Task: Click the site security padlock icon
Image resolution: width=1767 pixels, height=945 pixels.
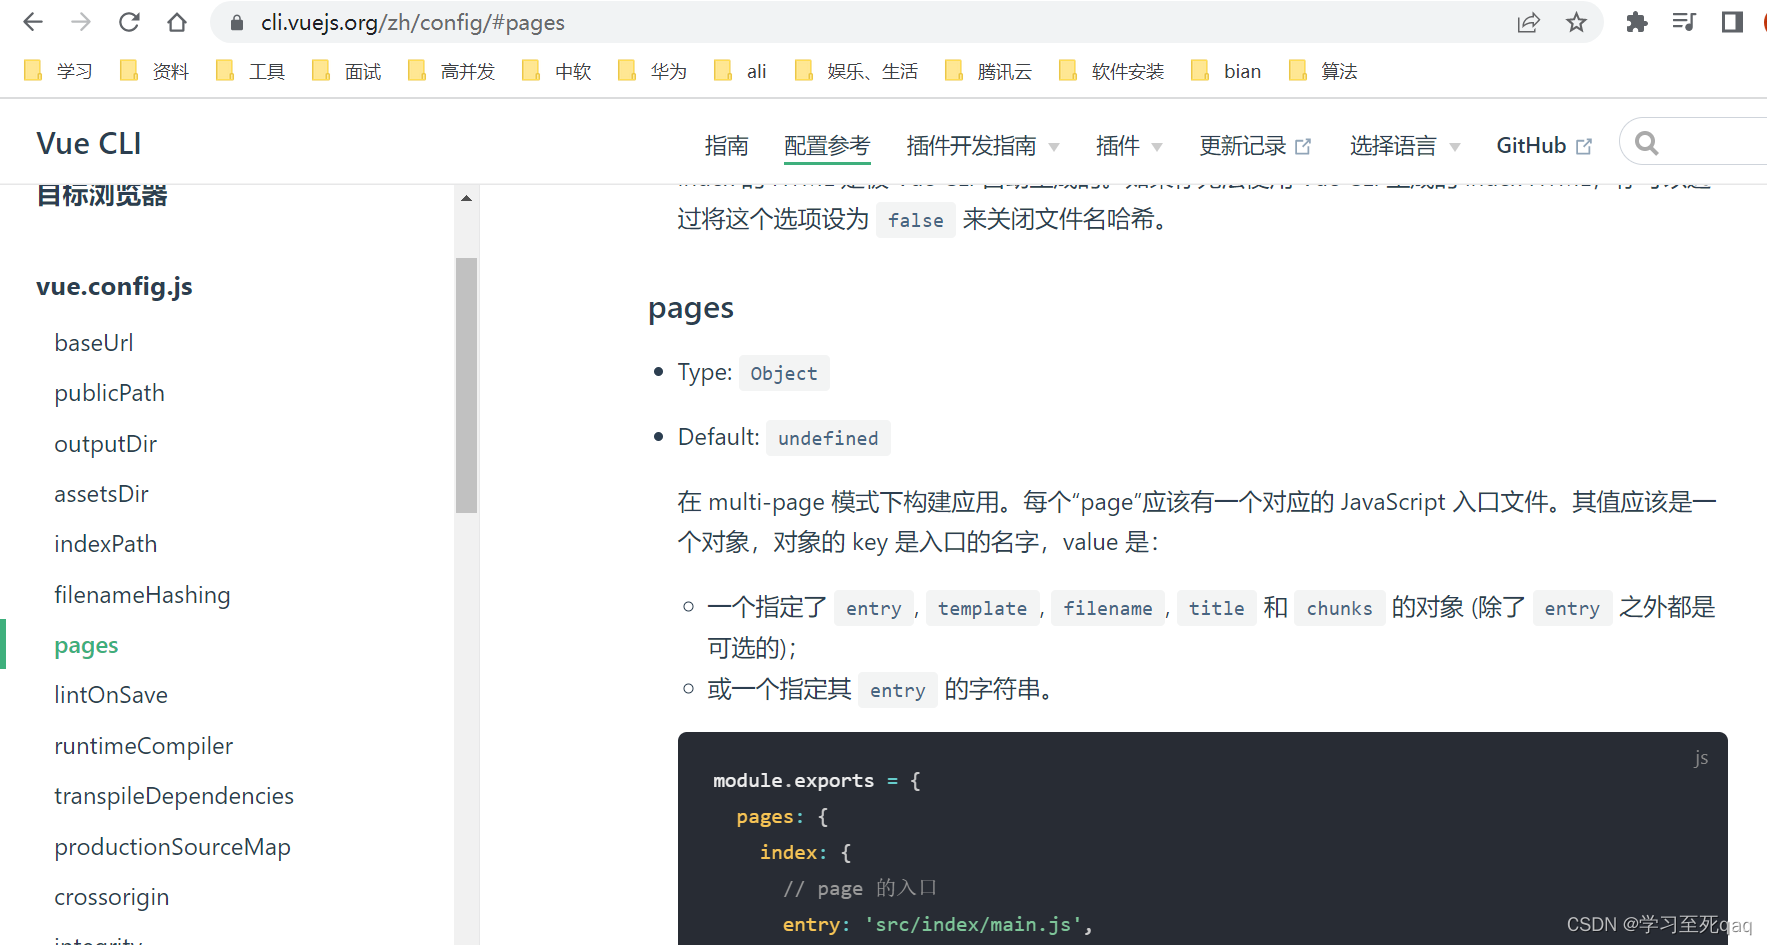Action: click(x=235, y=22)
